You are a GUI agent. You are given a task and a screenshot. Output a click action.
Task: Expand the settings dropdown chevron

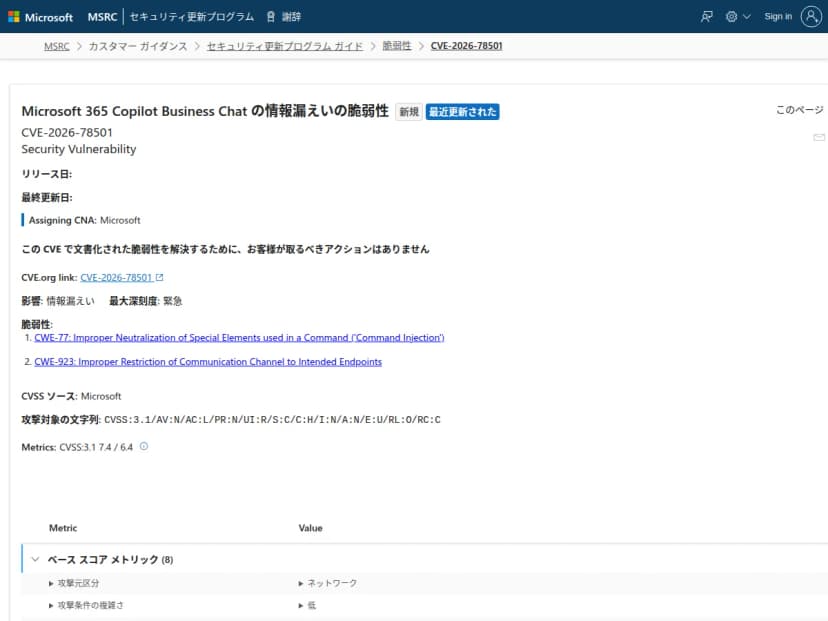747,17
